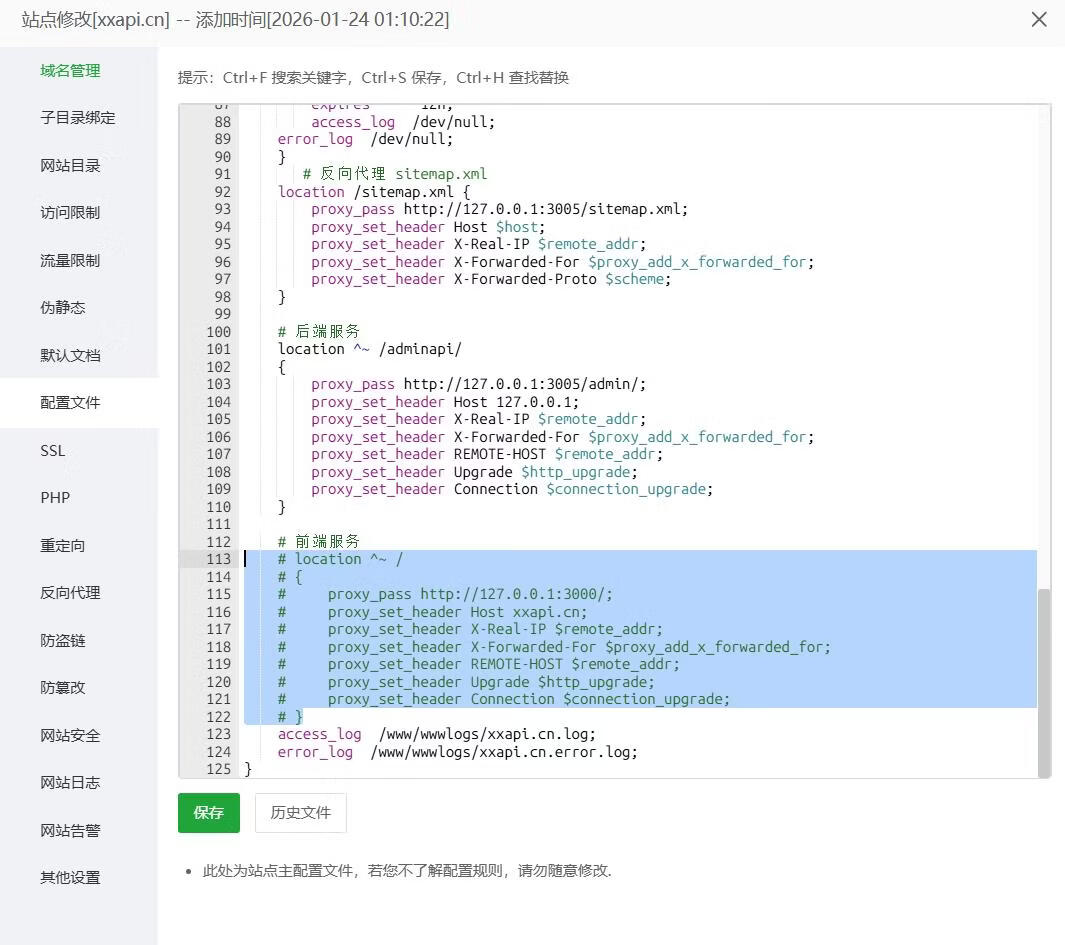Switch to the PHP tab
1065x945 pixels.
coord(55,498)
